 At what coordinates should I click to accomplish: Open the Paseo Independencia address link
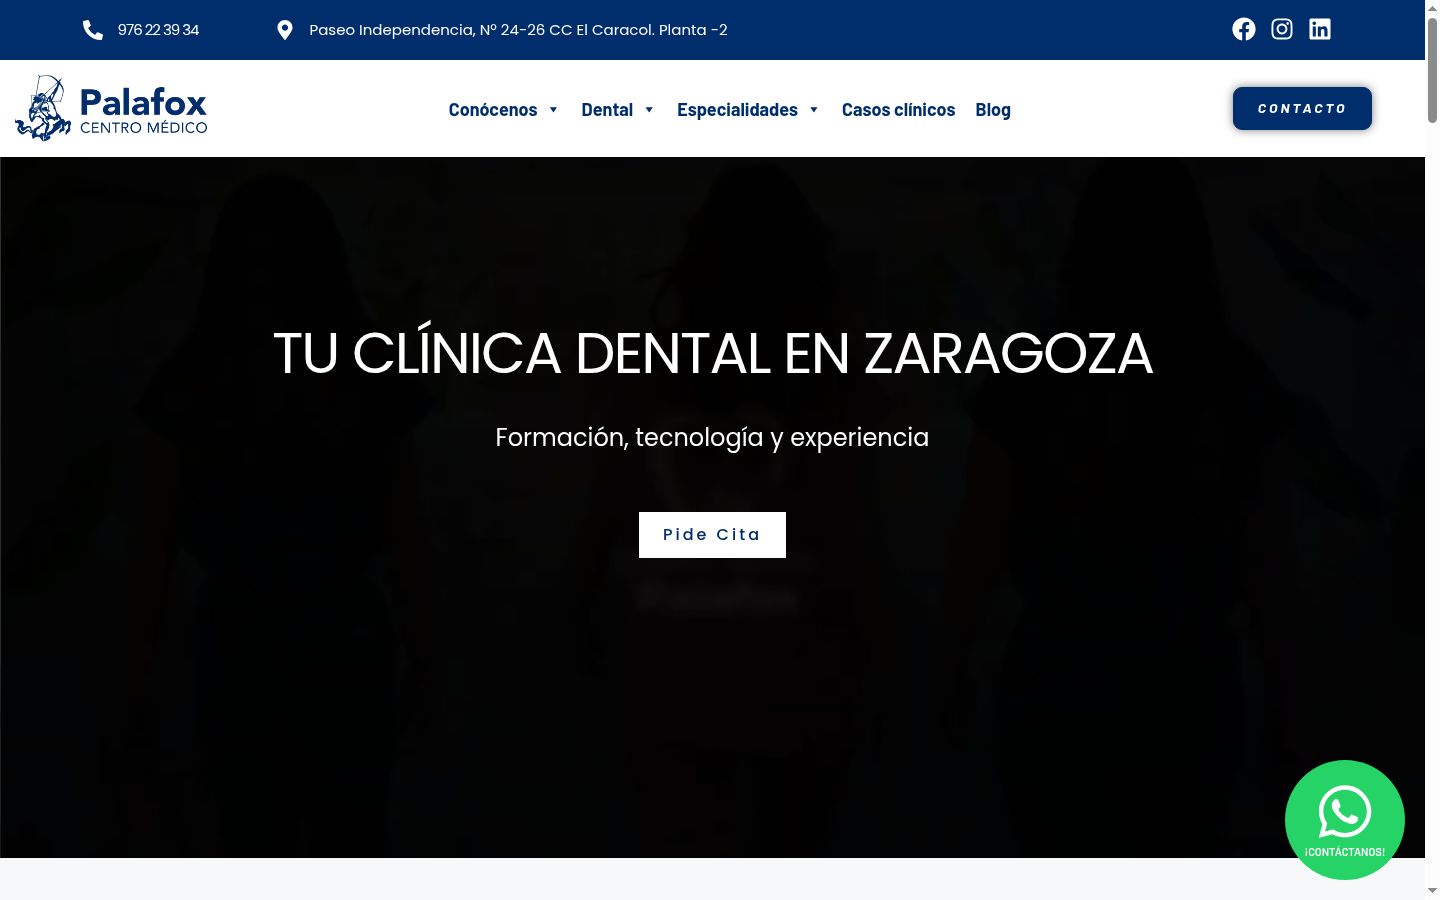click(518, 30)
